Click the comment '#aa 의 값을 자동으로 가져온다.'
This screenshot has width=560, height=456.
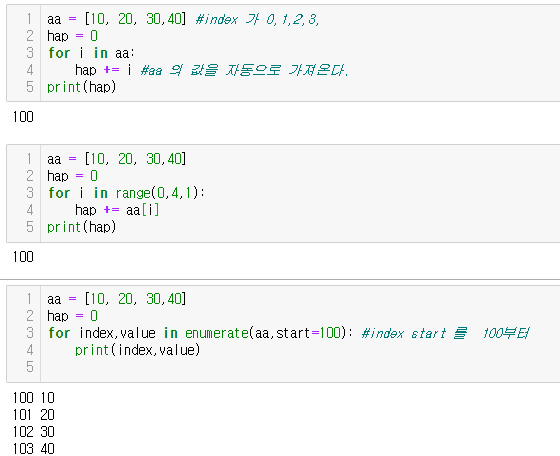tap(245, 70)
